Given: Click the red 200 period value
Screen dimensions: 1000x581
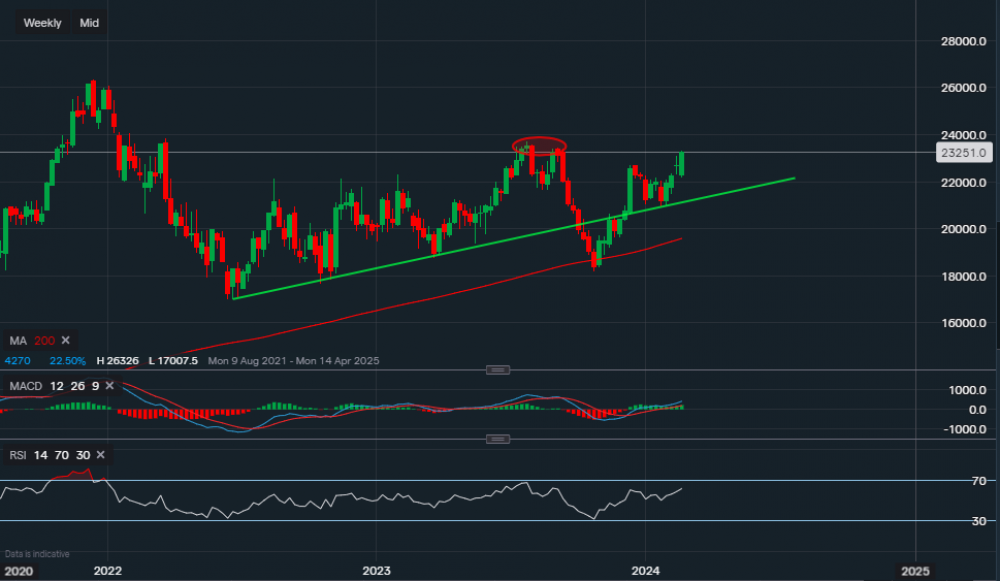Looking at the screenshot, I should (x=44, y=342).
